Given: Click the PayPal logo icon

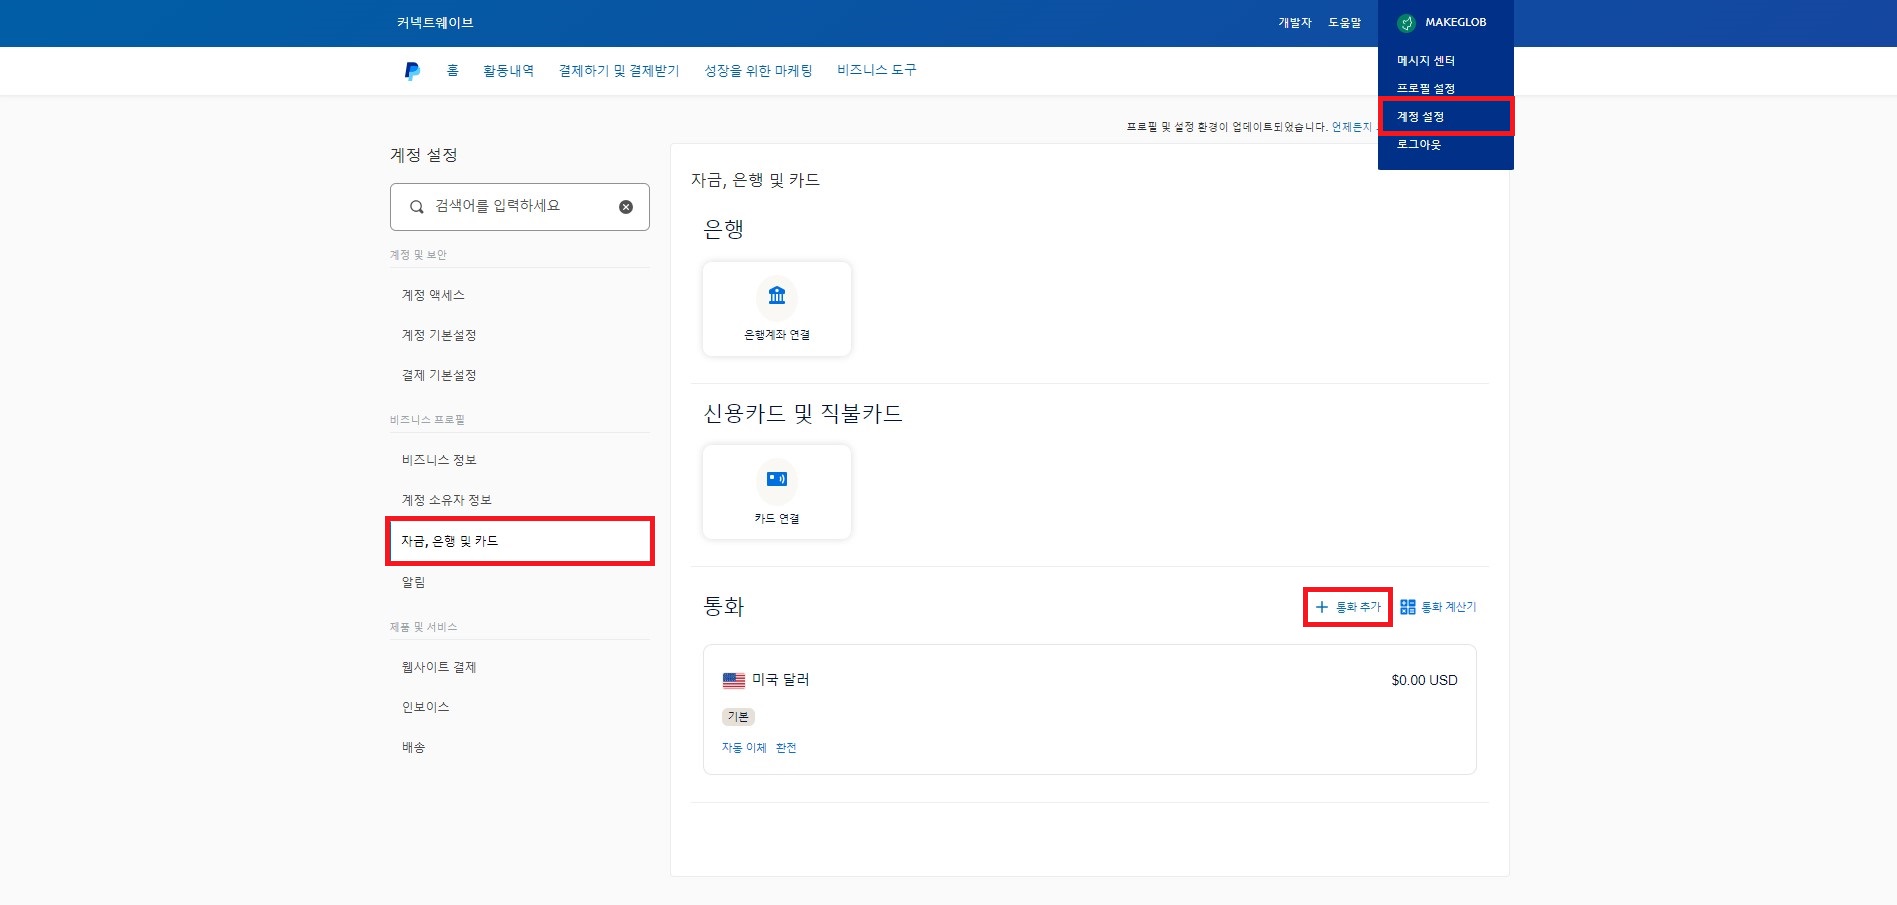Looking at the screenshot, I should click(x=412, y=71).
